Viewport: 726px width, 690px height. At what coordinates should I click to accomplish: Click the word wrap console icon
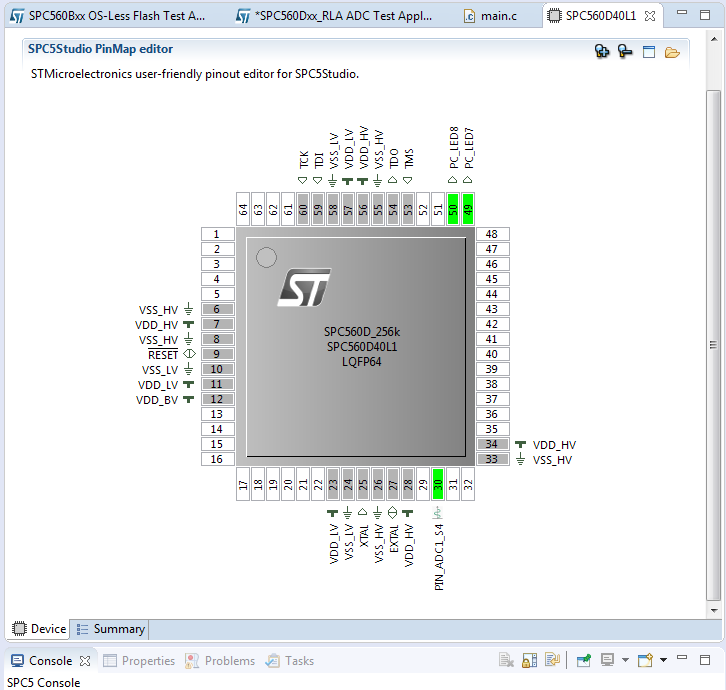(x=552, y=660)
